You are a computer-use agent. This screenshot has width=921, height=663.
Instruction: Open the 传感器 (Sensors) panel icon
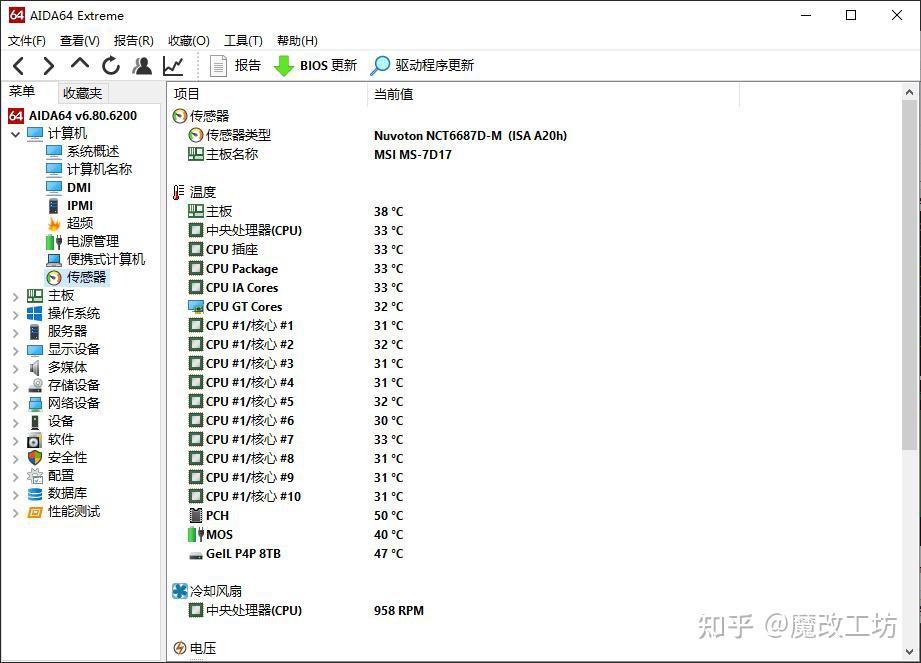(52, 277)
